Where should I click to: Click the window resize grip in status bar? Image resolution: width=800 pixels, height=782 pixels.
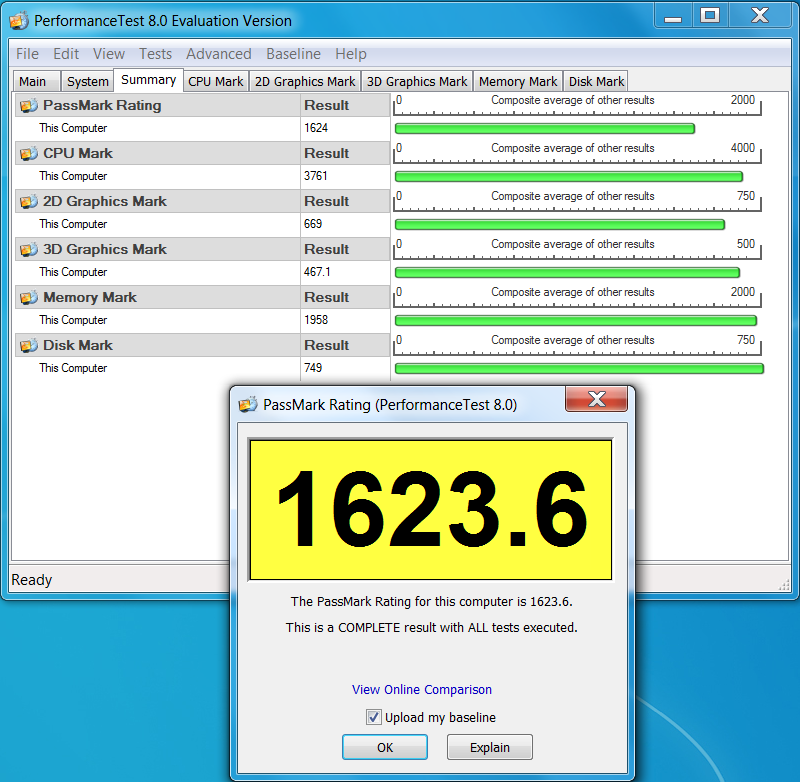point(784,586)
